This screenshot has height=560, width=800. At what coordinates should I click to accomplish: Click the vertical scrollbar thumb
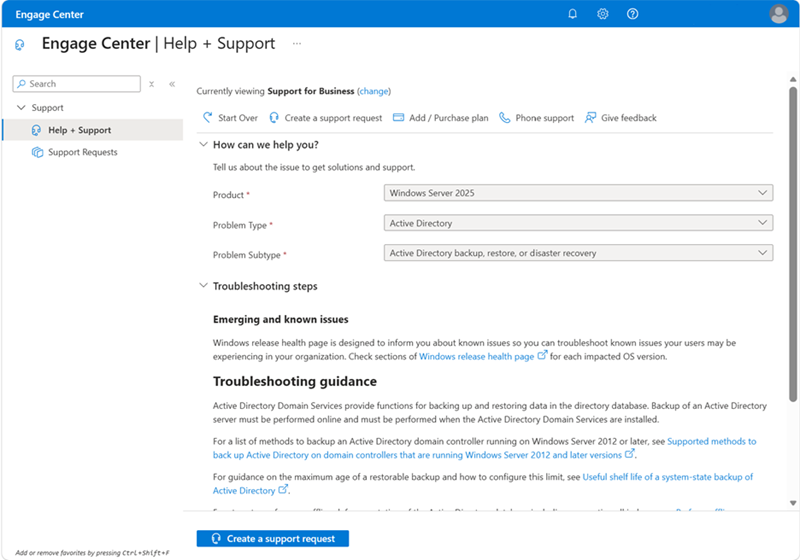(x=793, y=244)
